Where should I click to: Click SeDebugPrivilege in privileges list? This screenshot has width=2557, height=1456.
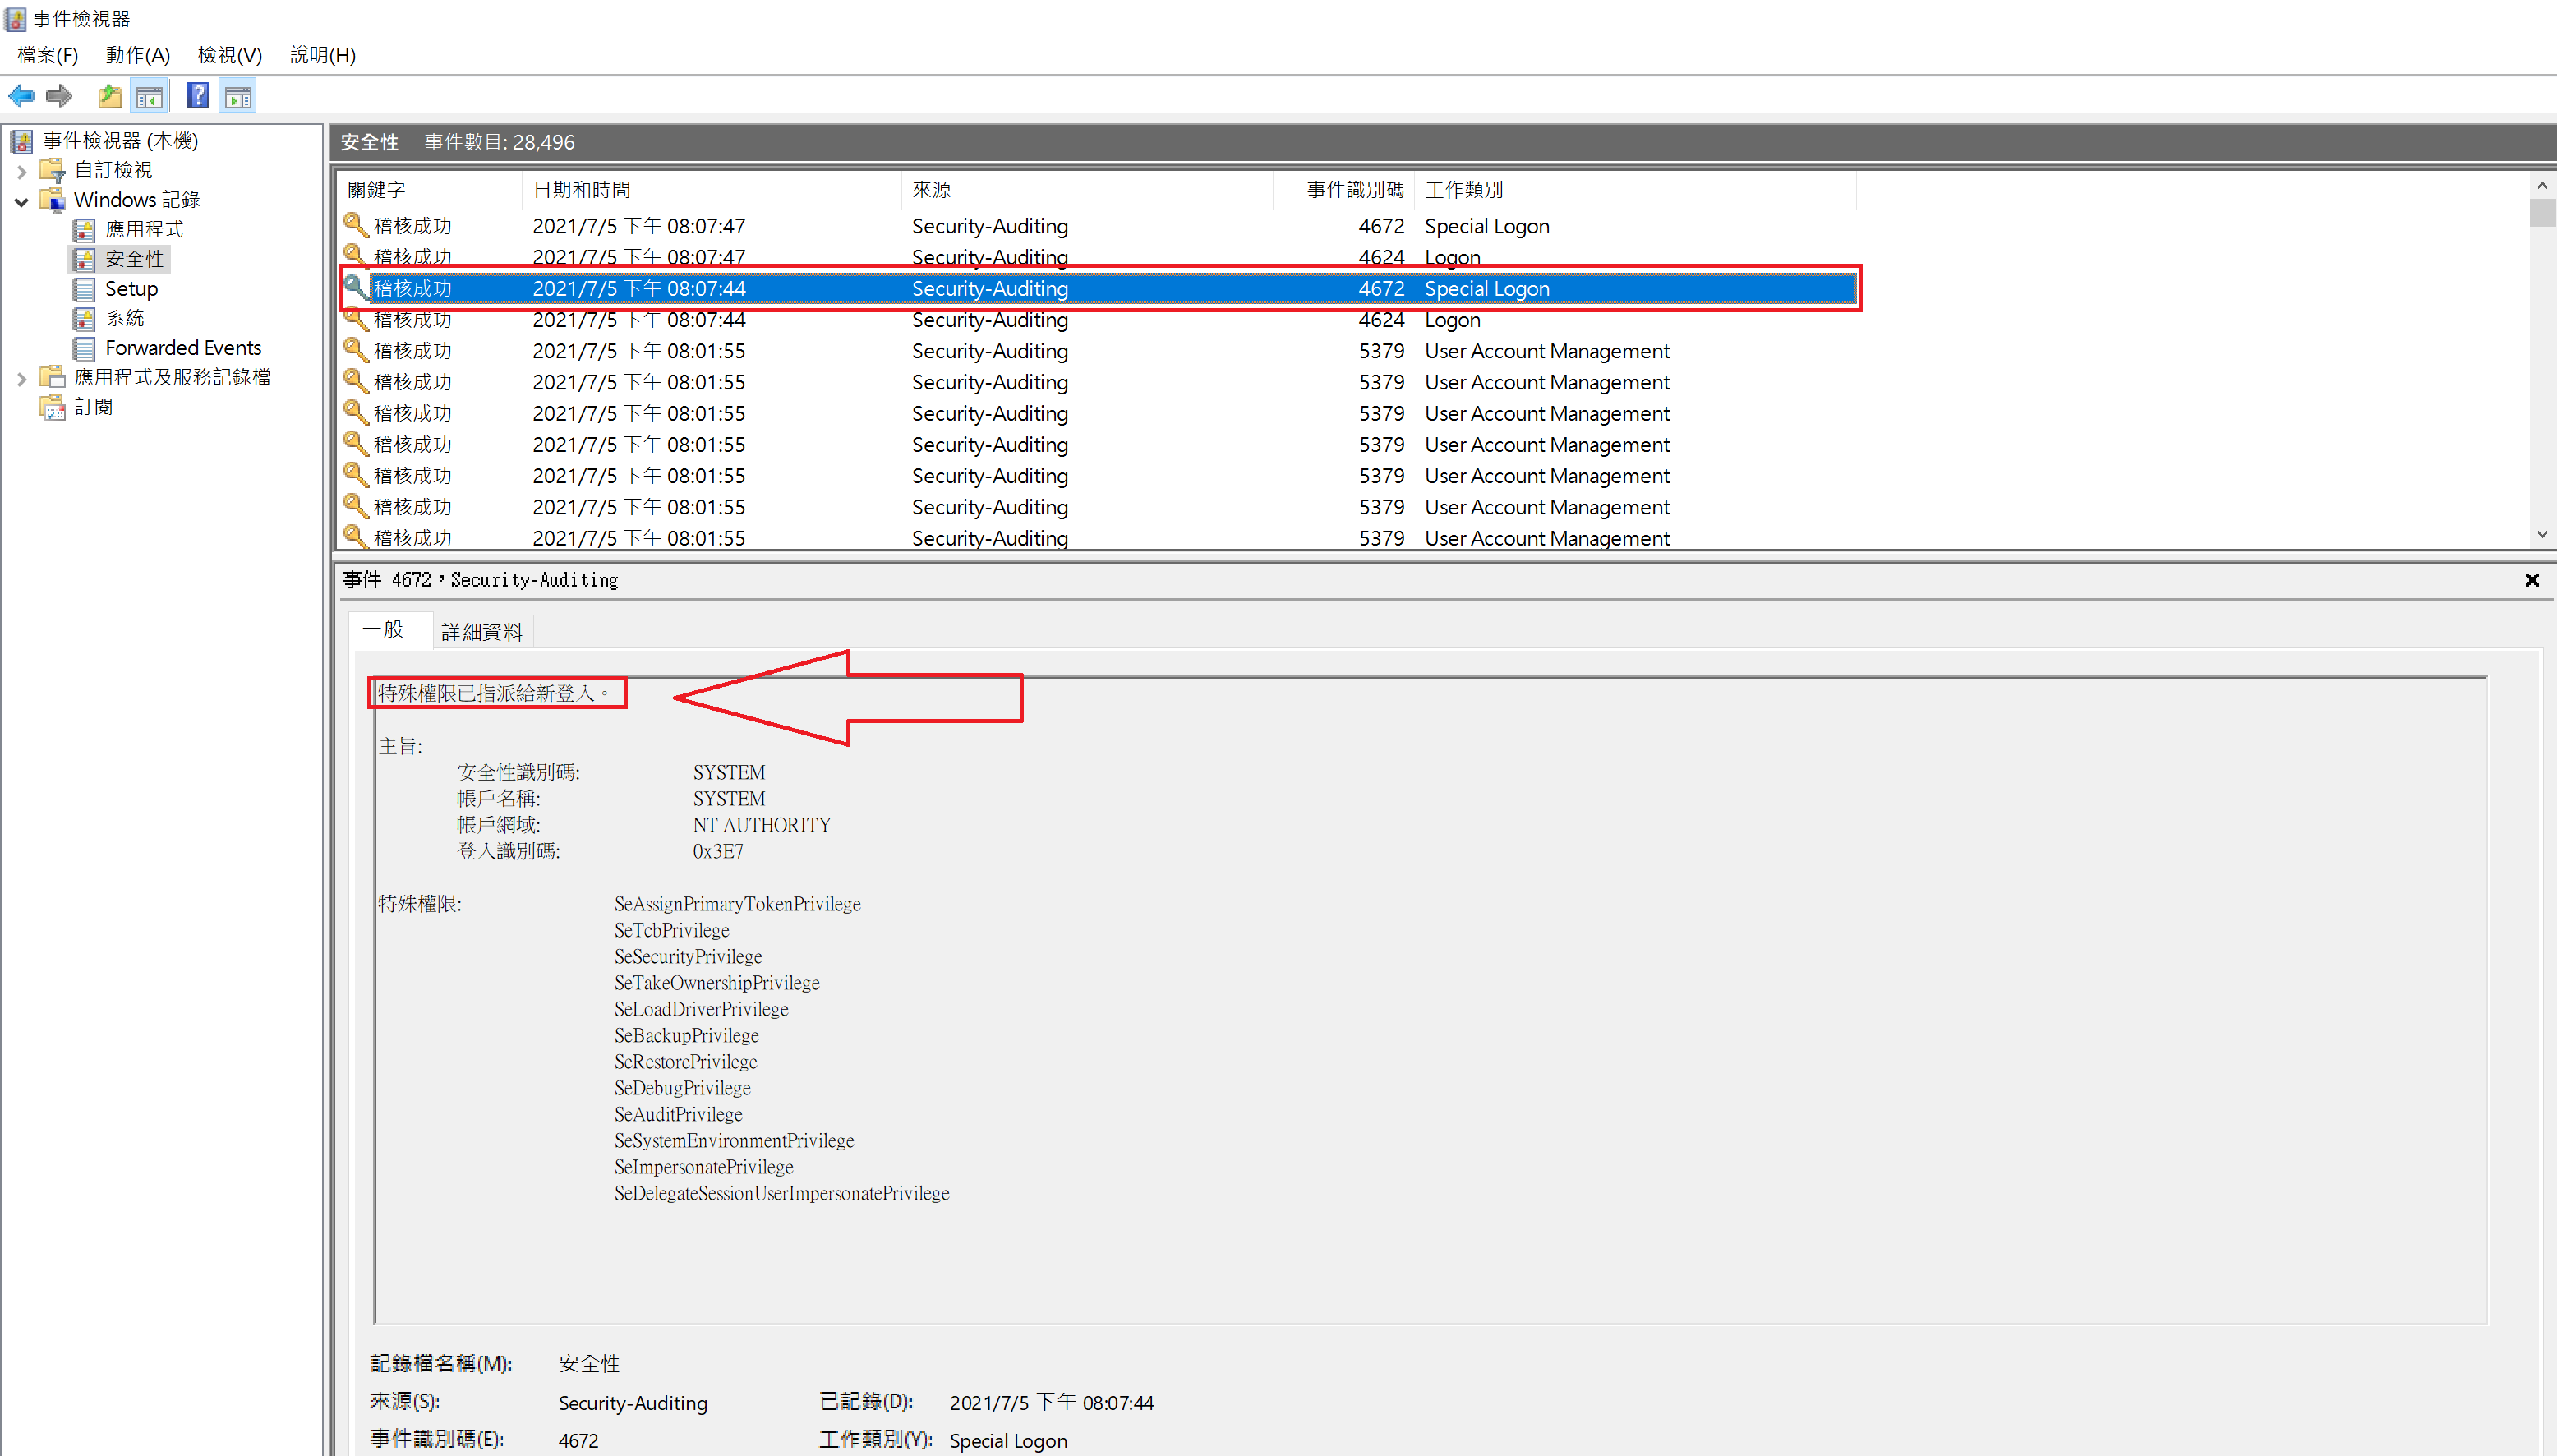pyautogui.click(x=682, y=1088)
